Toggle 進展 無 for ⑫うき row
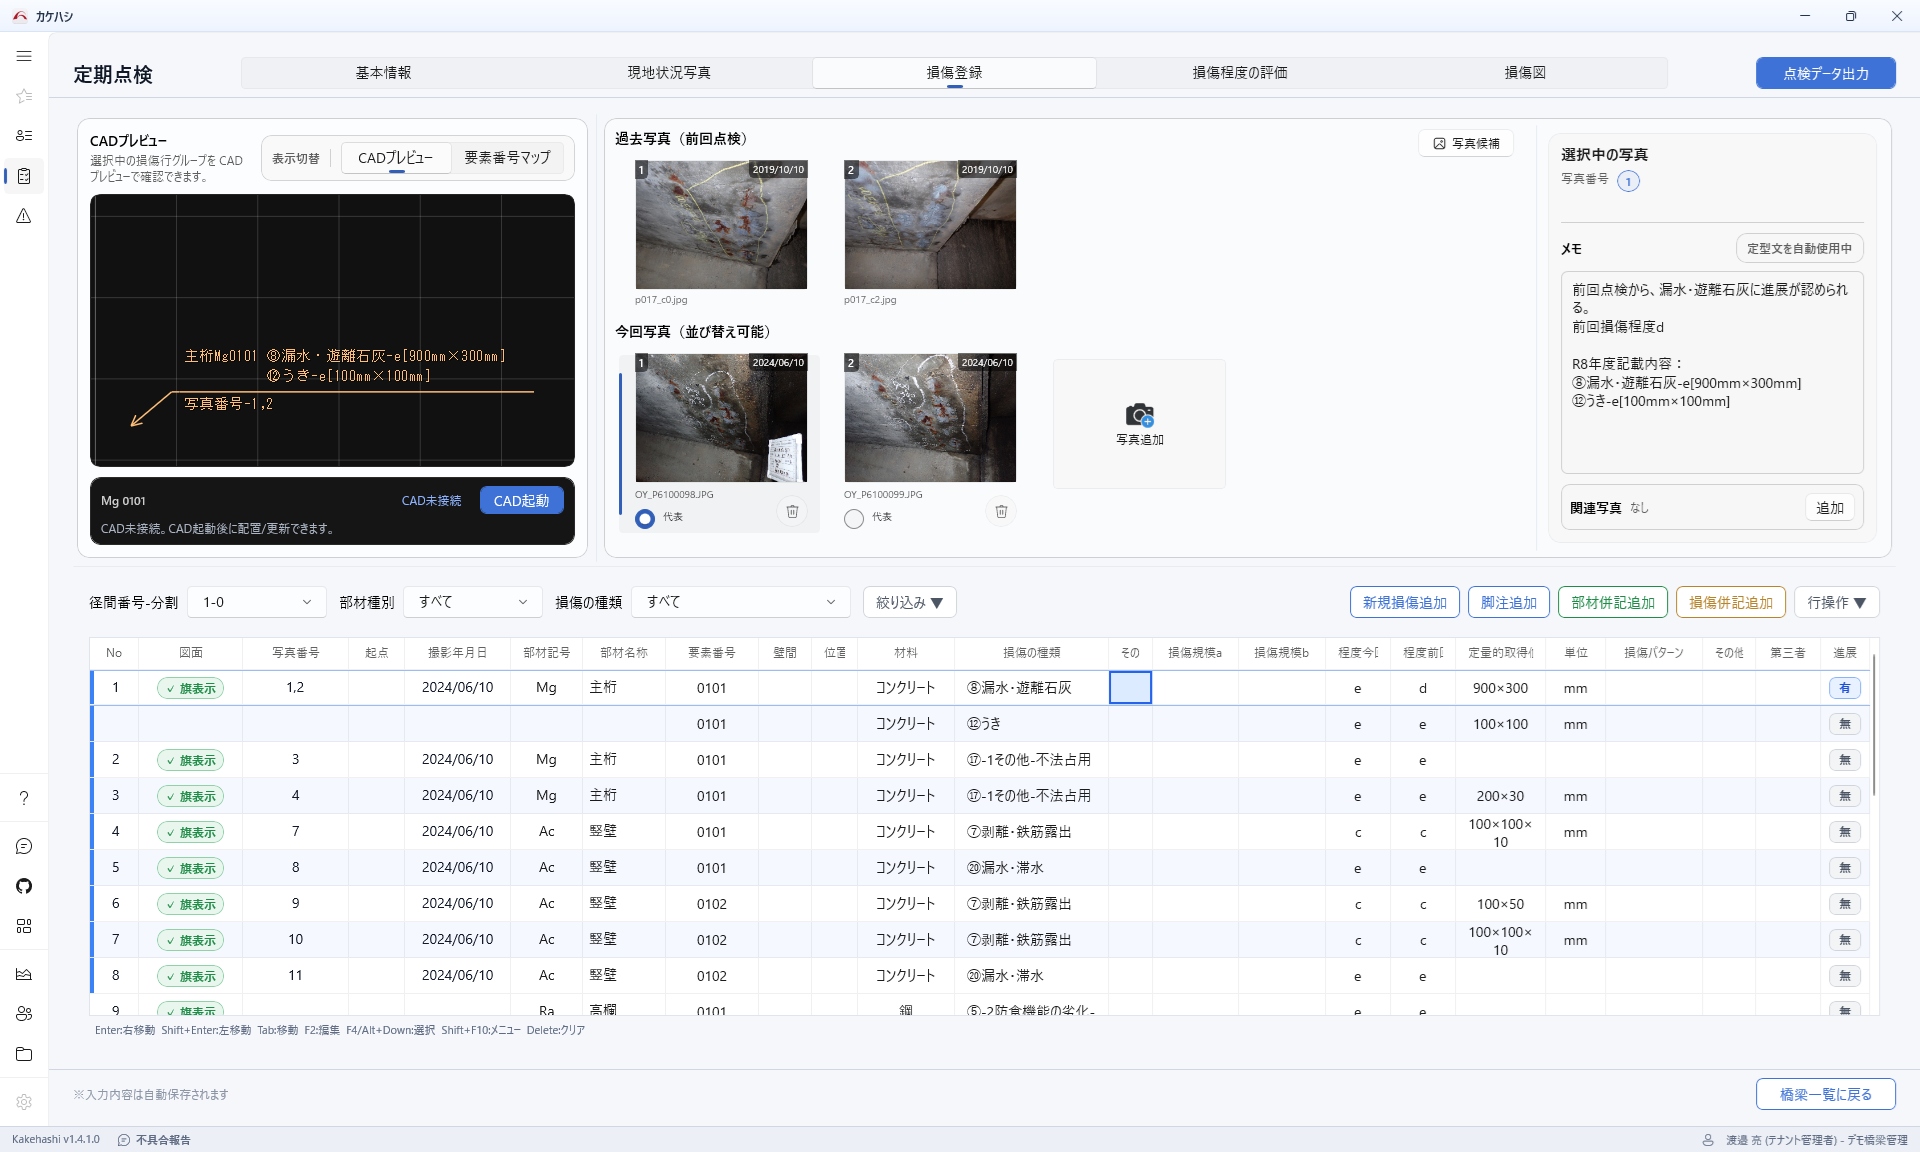Screen dimensions: 1920x1152 coord(1845,724)
